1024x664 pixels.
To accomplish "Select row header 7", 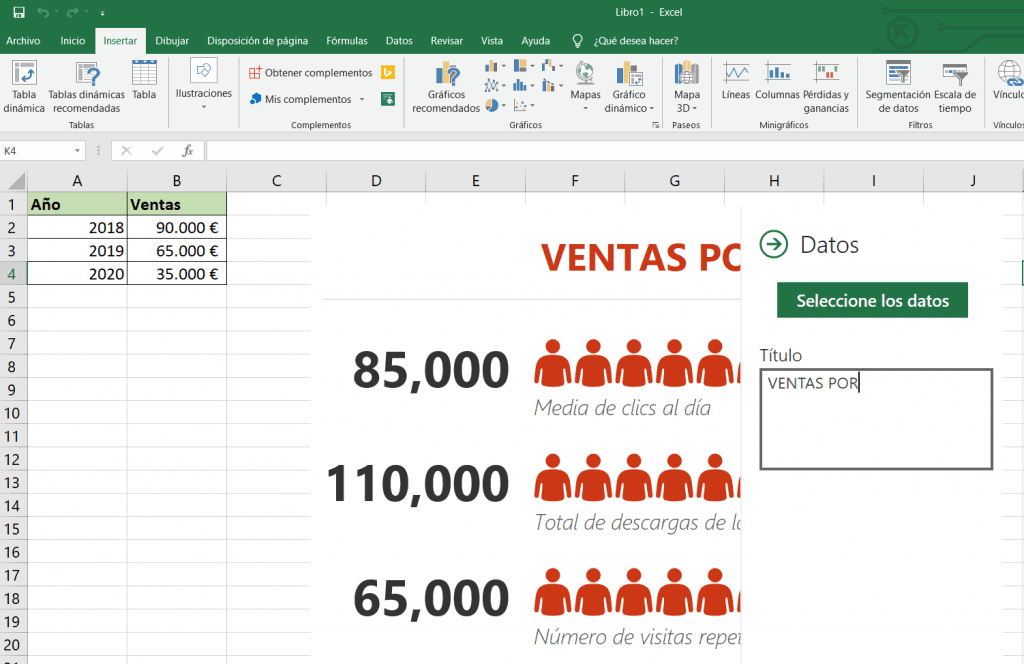I will pyautogui.click(x=12, y=343).
